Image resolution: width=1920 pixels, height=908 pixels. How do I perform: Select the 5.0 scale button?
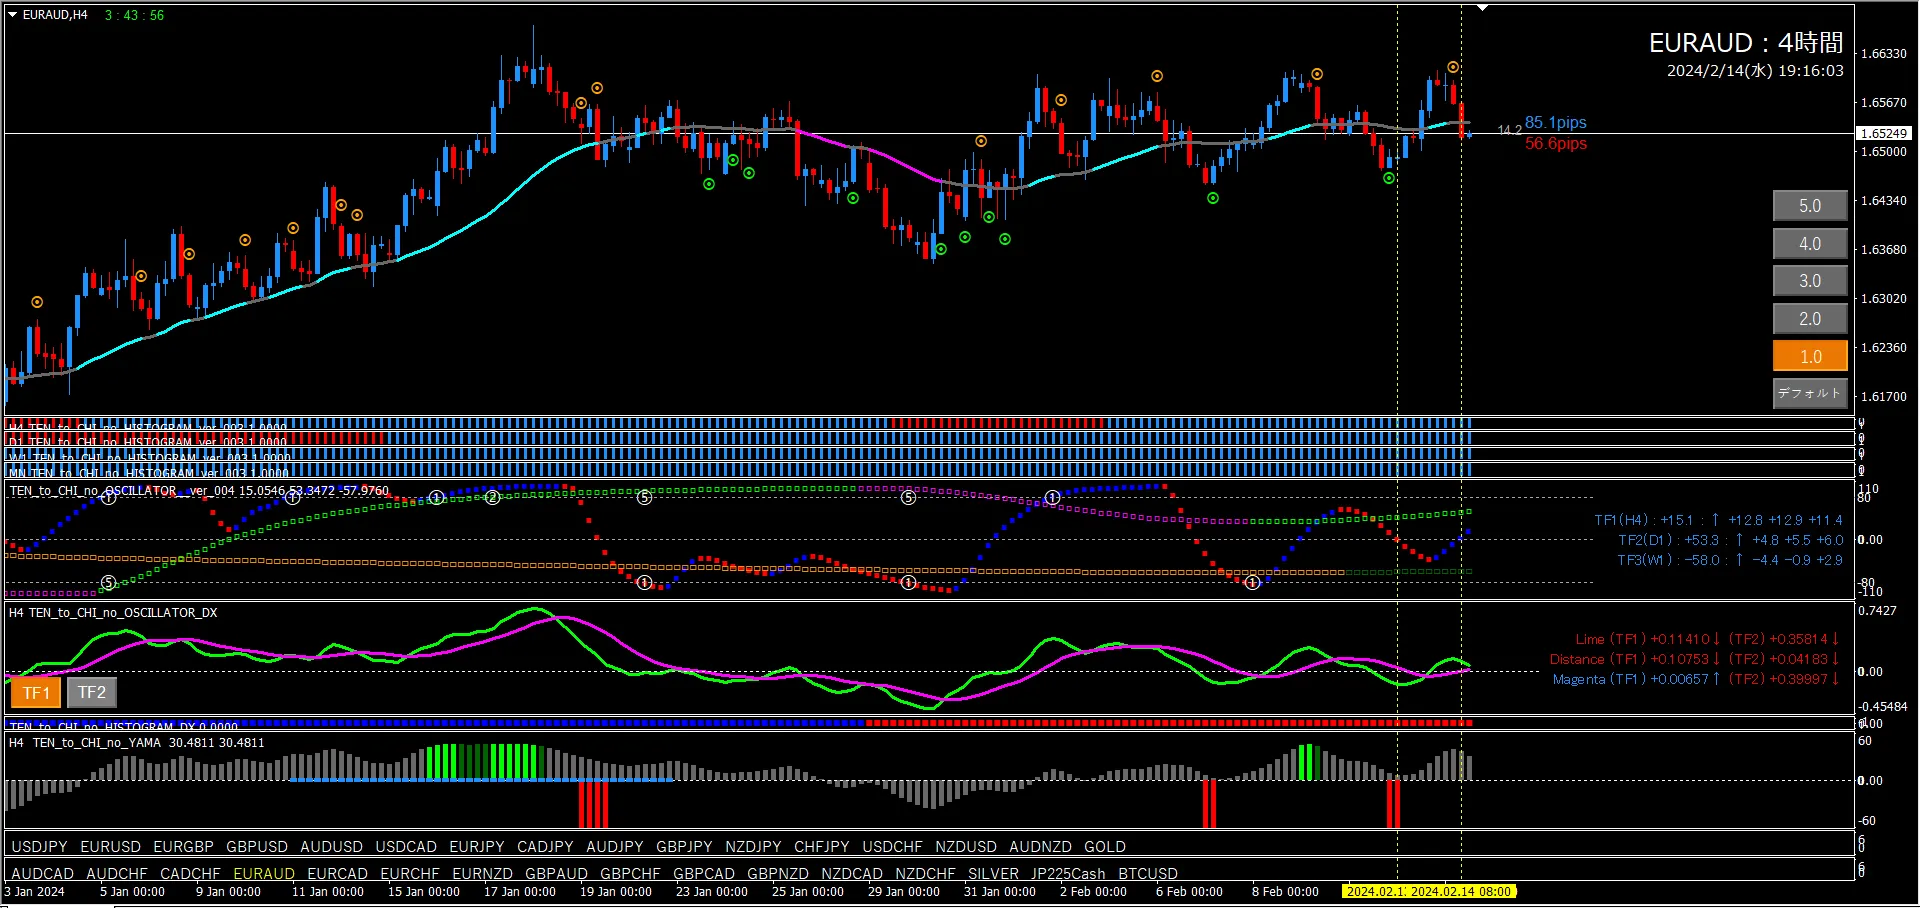click(1810, 206)
